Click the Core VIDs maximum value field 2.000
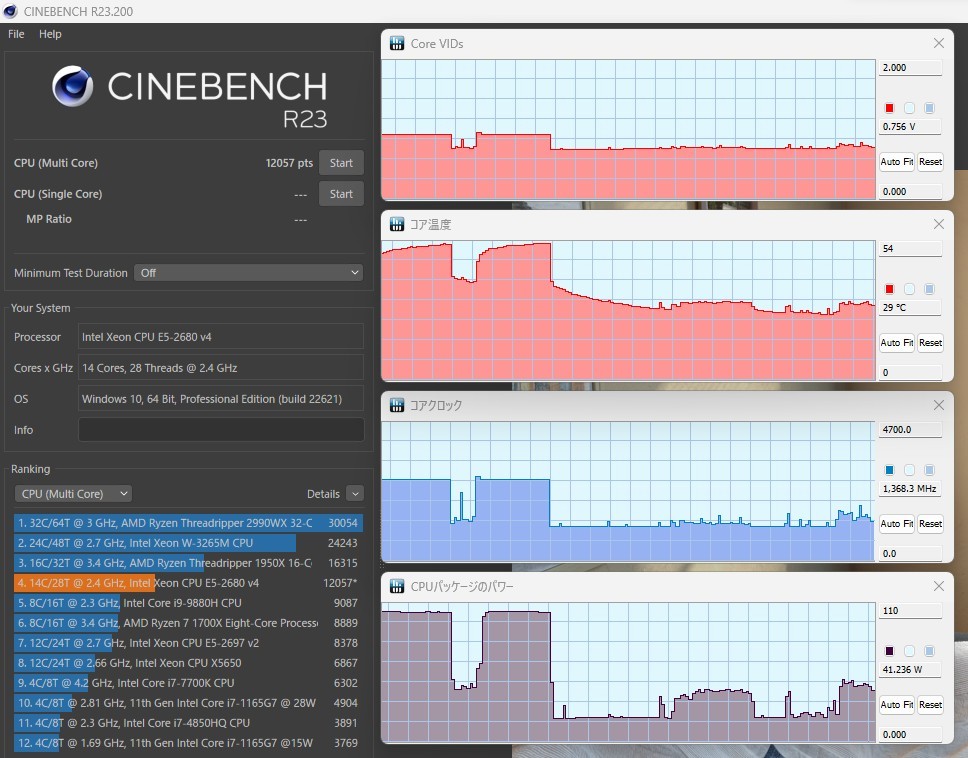 point(910,68)
